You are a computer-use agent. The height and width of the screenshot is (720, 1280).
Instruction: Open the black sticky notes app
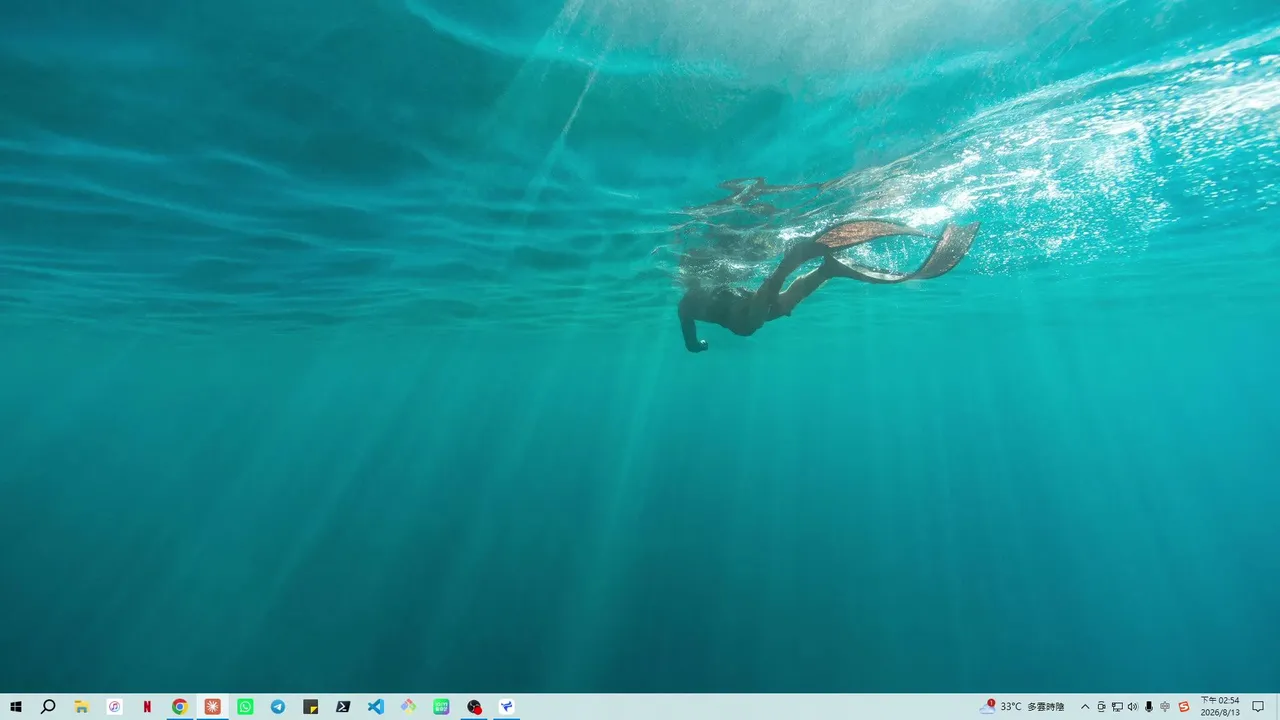coord(310,707)
